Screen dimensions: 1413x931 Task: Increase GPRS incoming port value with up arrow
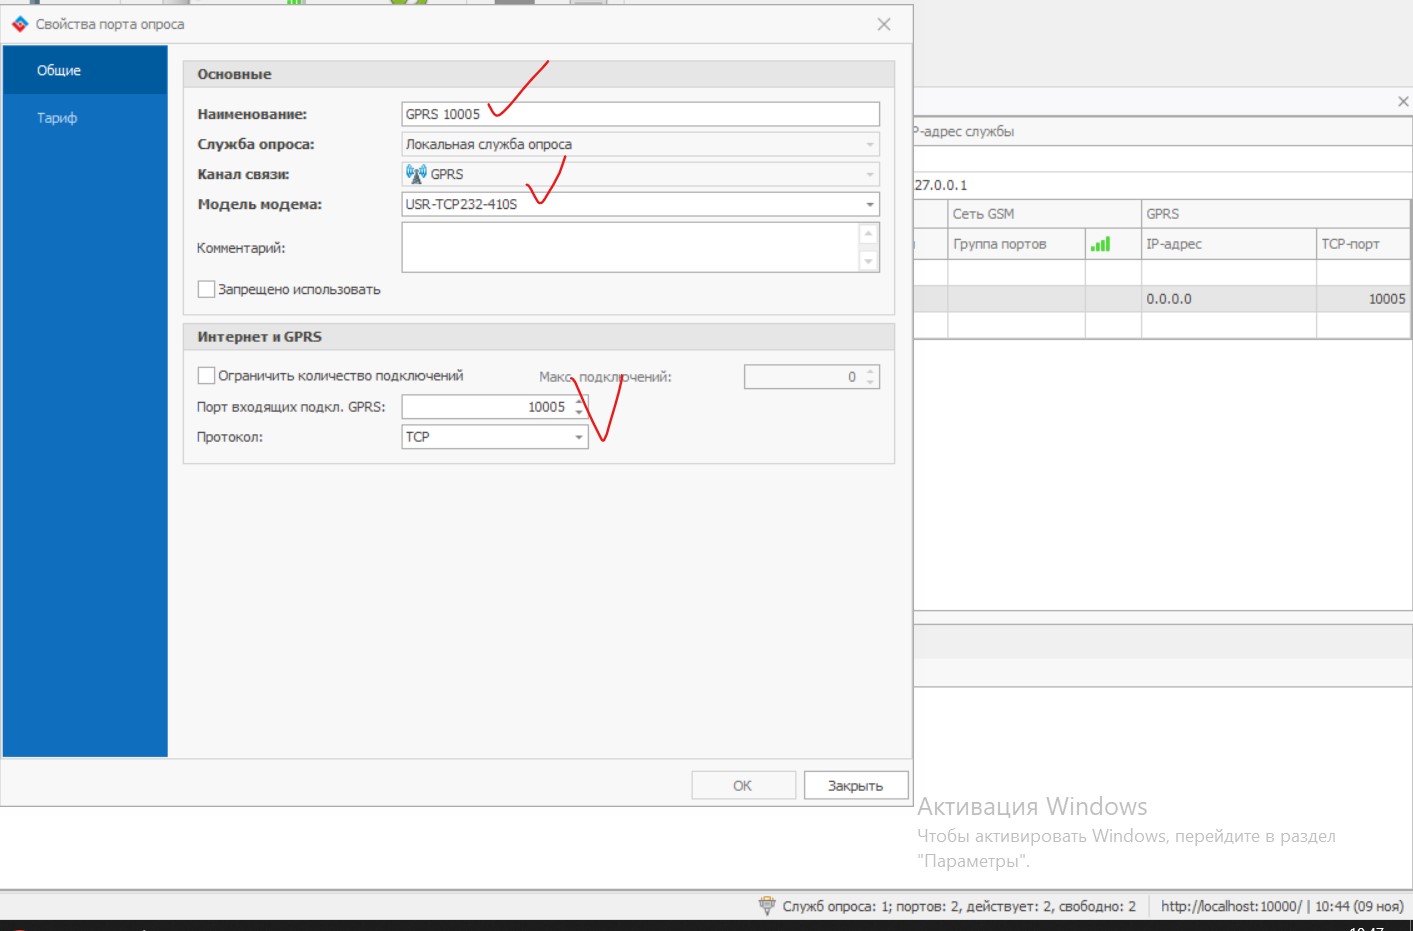coord(579,401)
